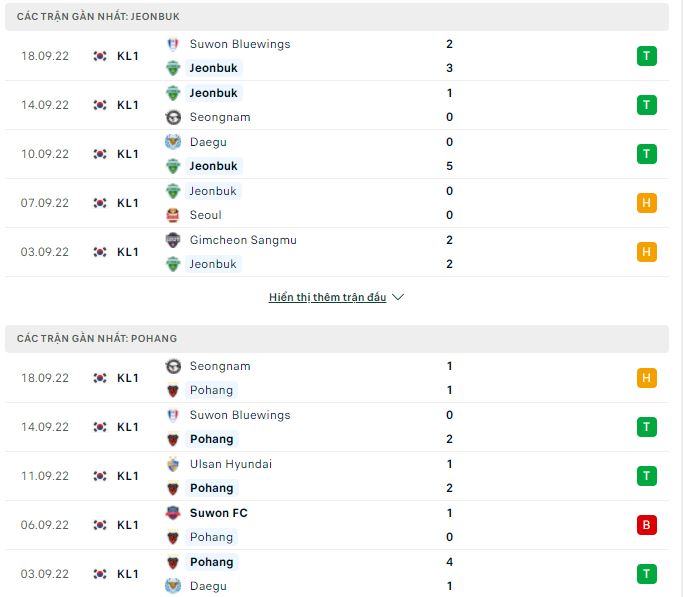Open the Gimcheon Sangmu team name link
This screenshot has height=597, width=683.
pos(243,240)
